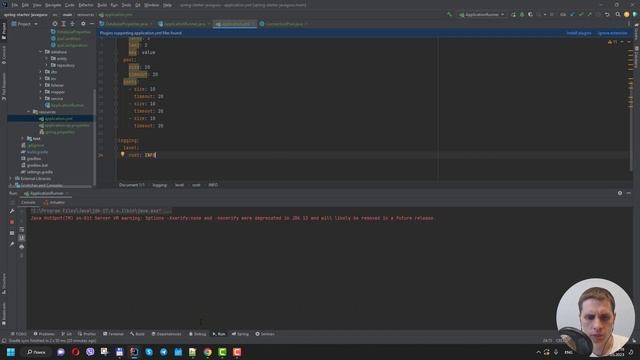
Task: Click the Windows Start button
Action: pos(11,352)
